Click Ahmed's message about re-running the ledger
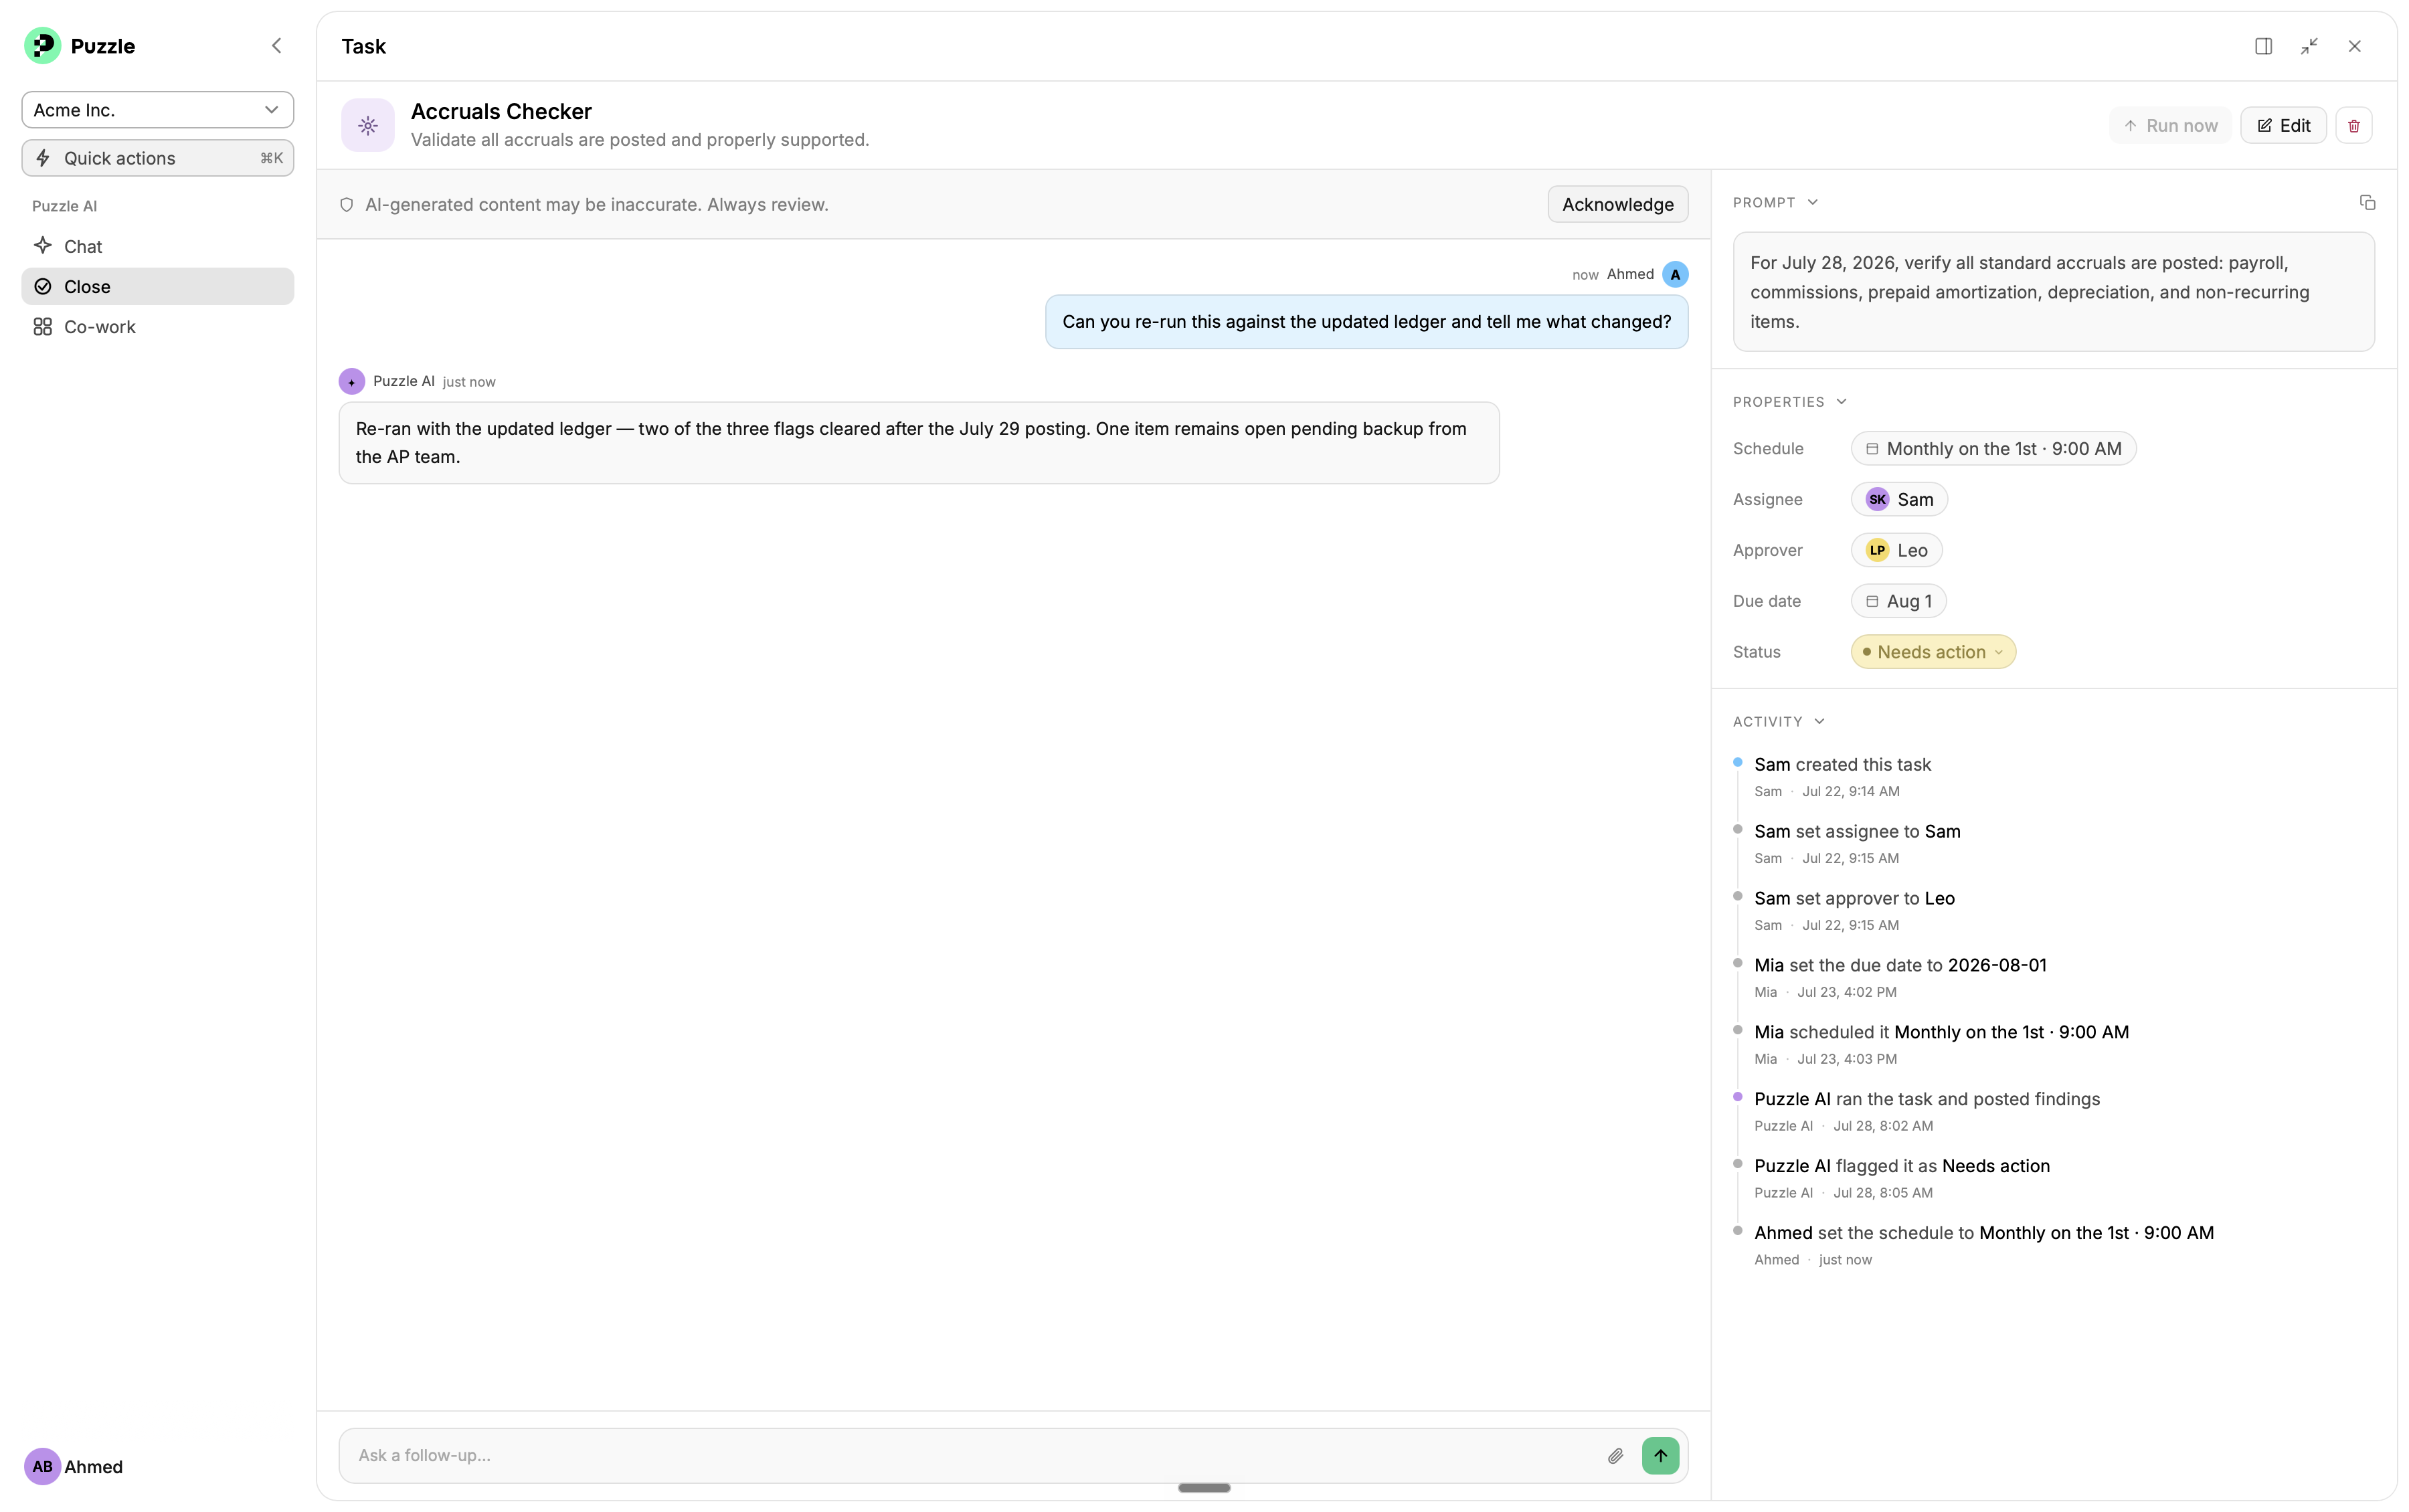This screenshot has height=1512, width=2409. click(x=1366, y=322)
